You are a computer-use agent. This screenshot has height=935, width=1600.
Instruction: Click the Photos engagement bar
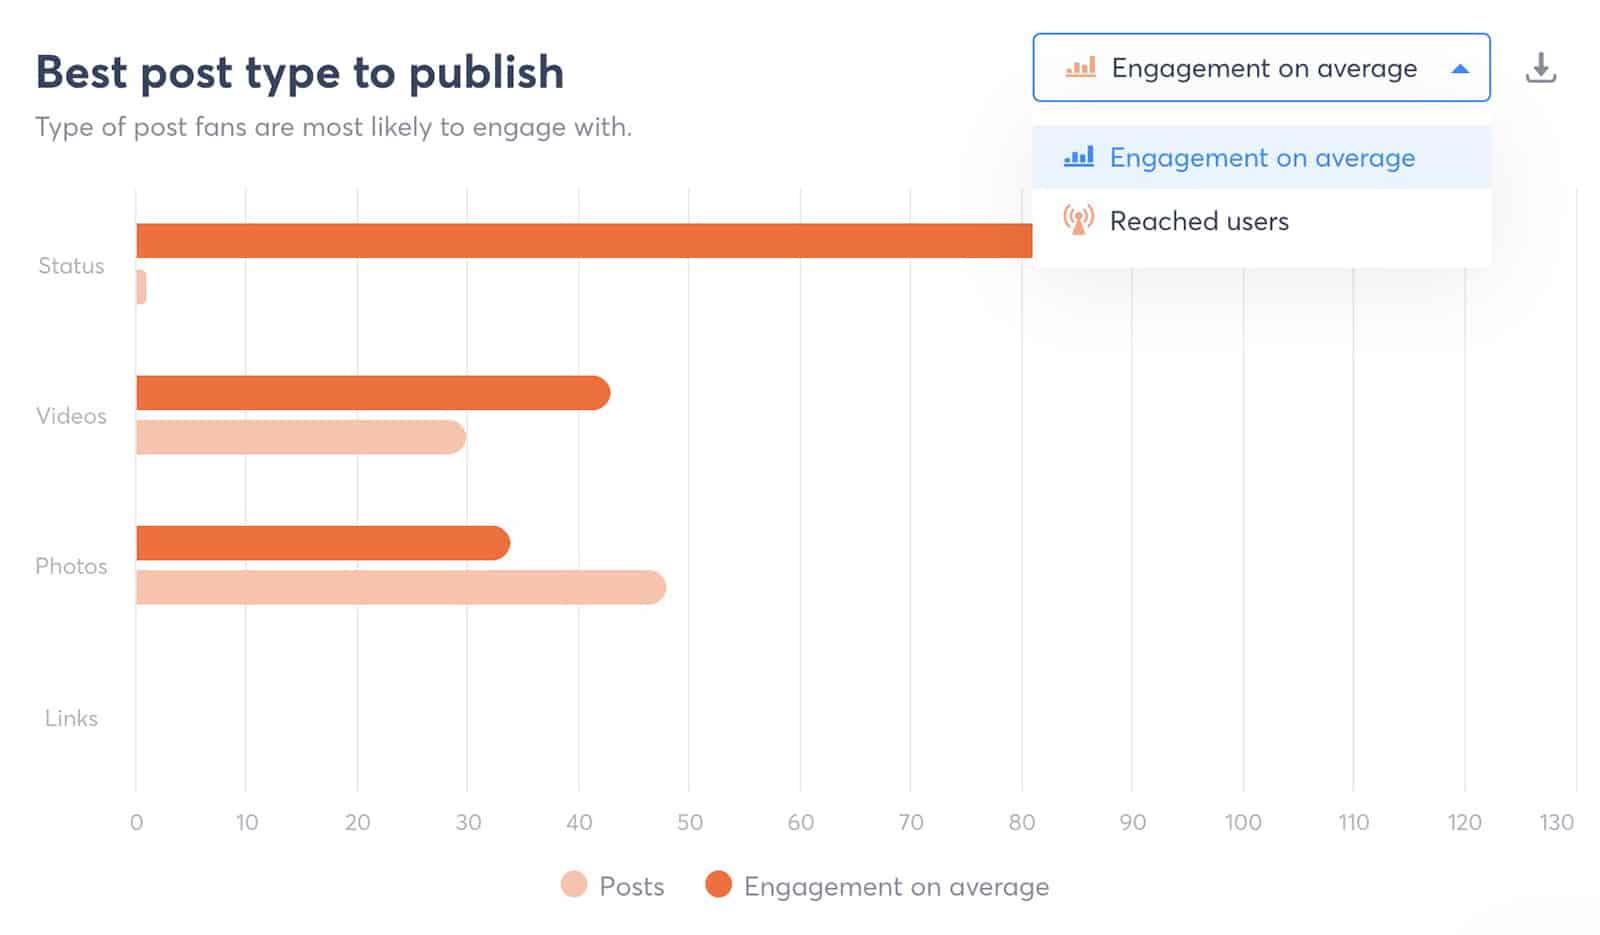[320, 540]
